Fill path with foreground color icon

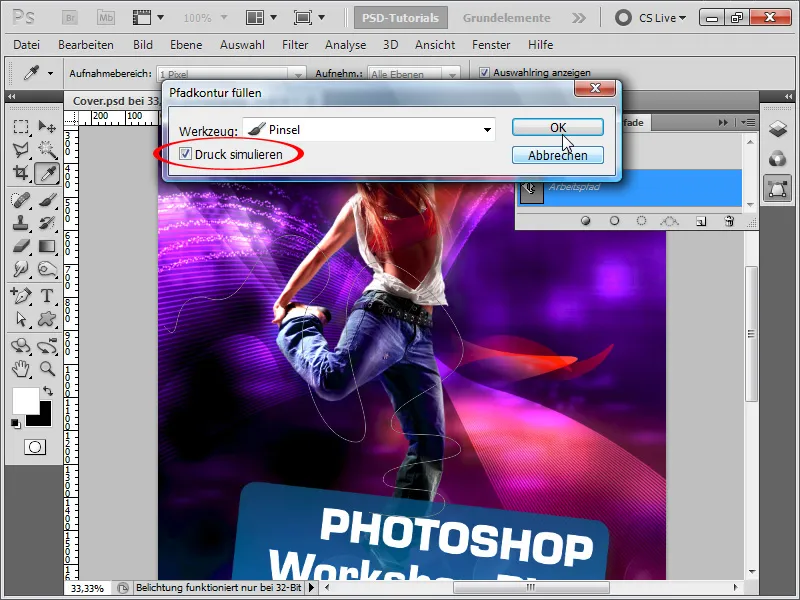coord(585,221)
